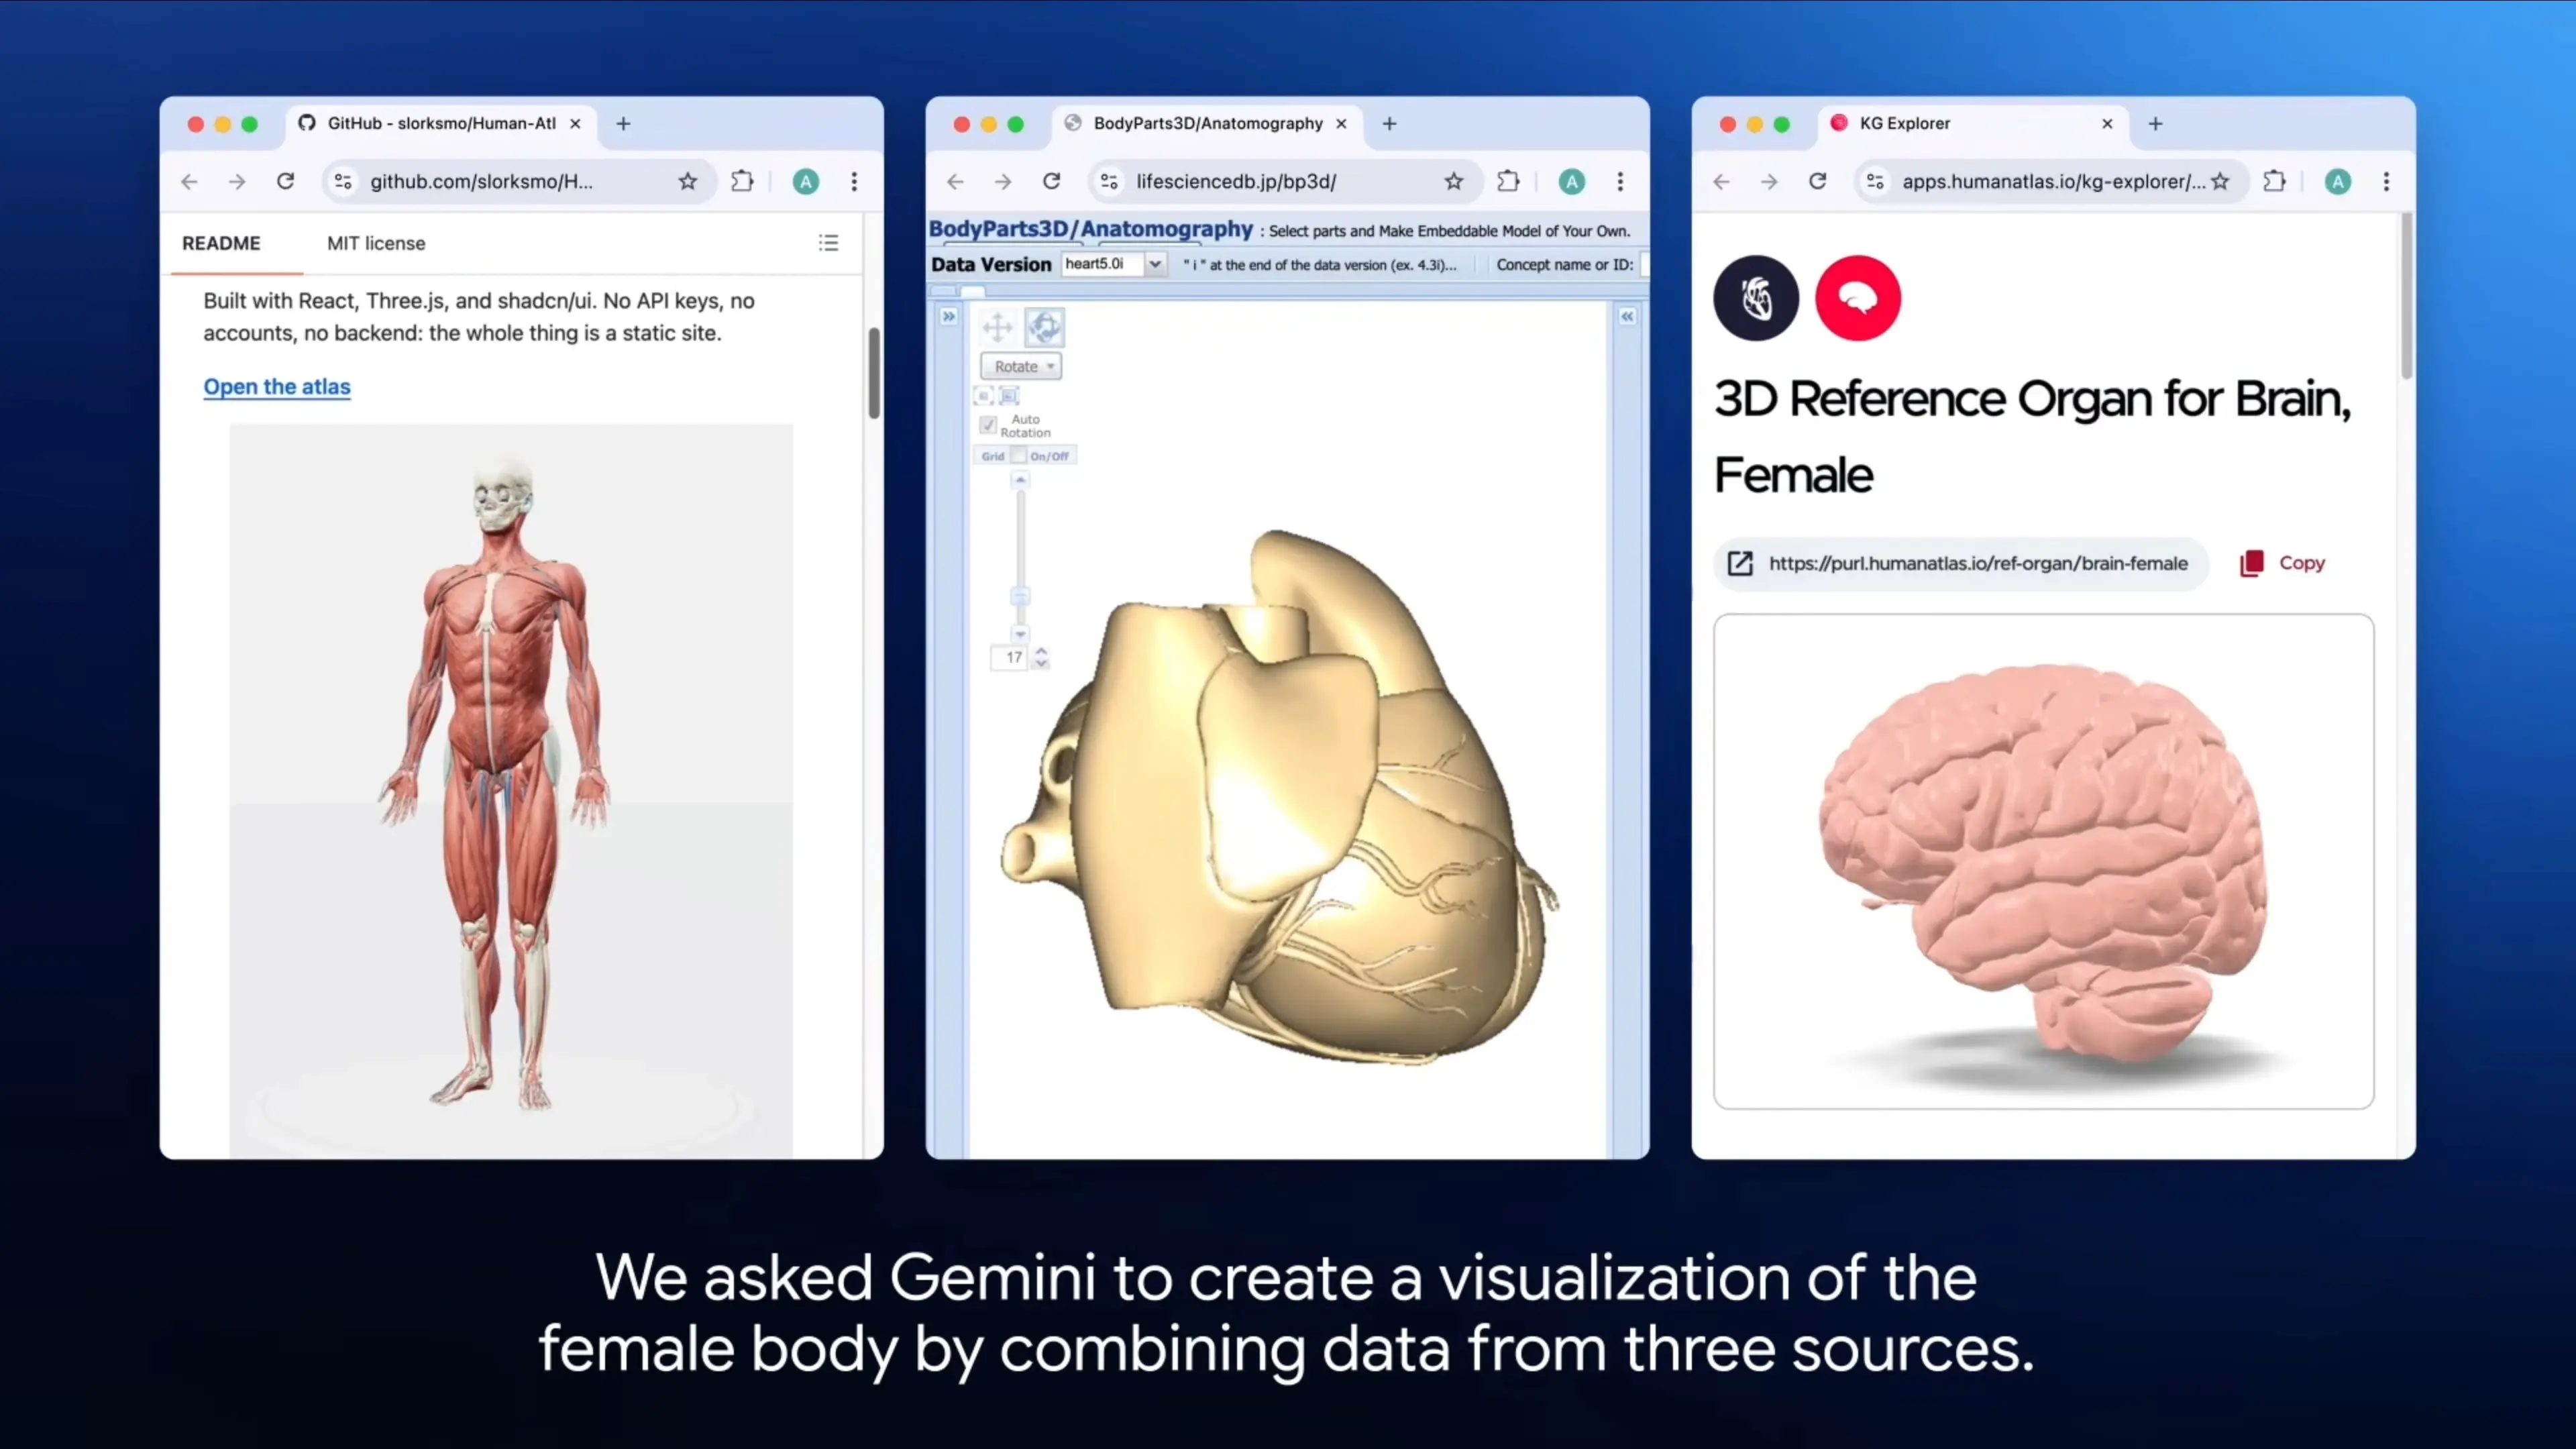Select the KG Explorer browser tab

click(1973, 123)
